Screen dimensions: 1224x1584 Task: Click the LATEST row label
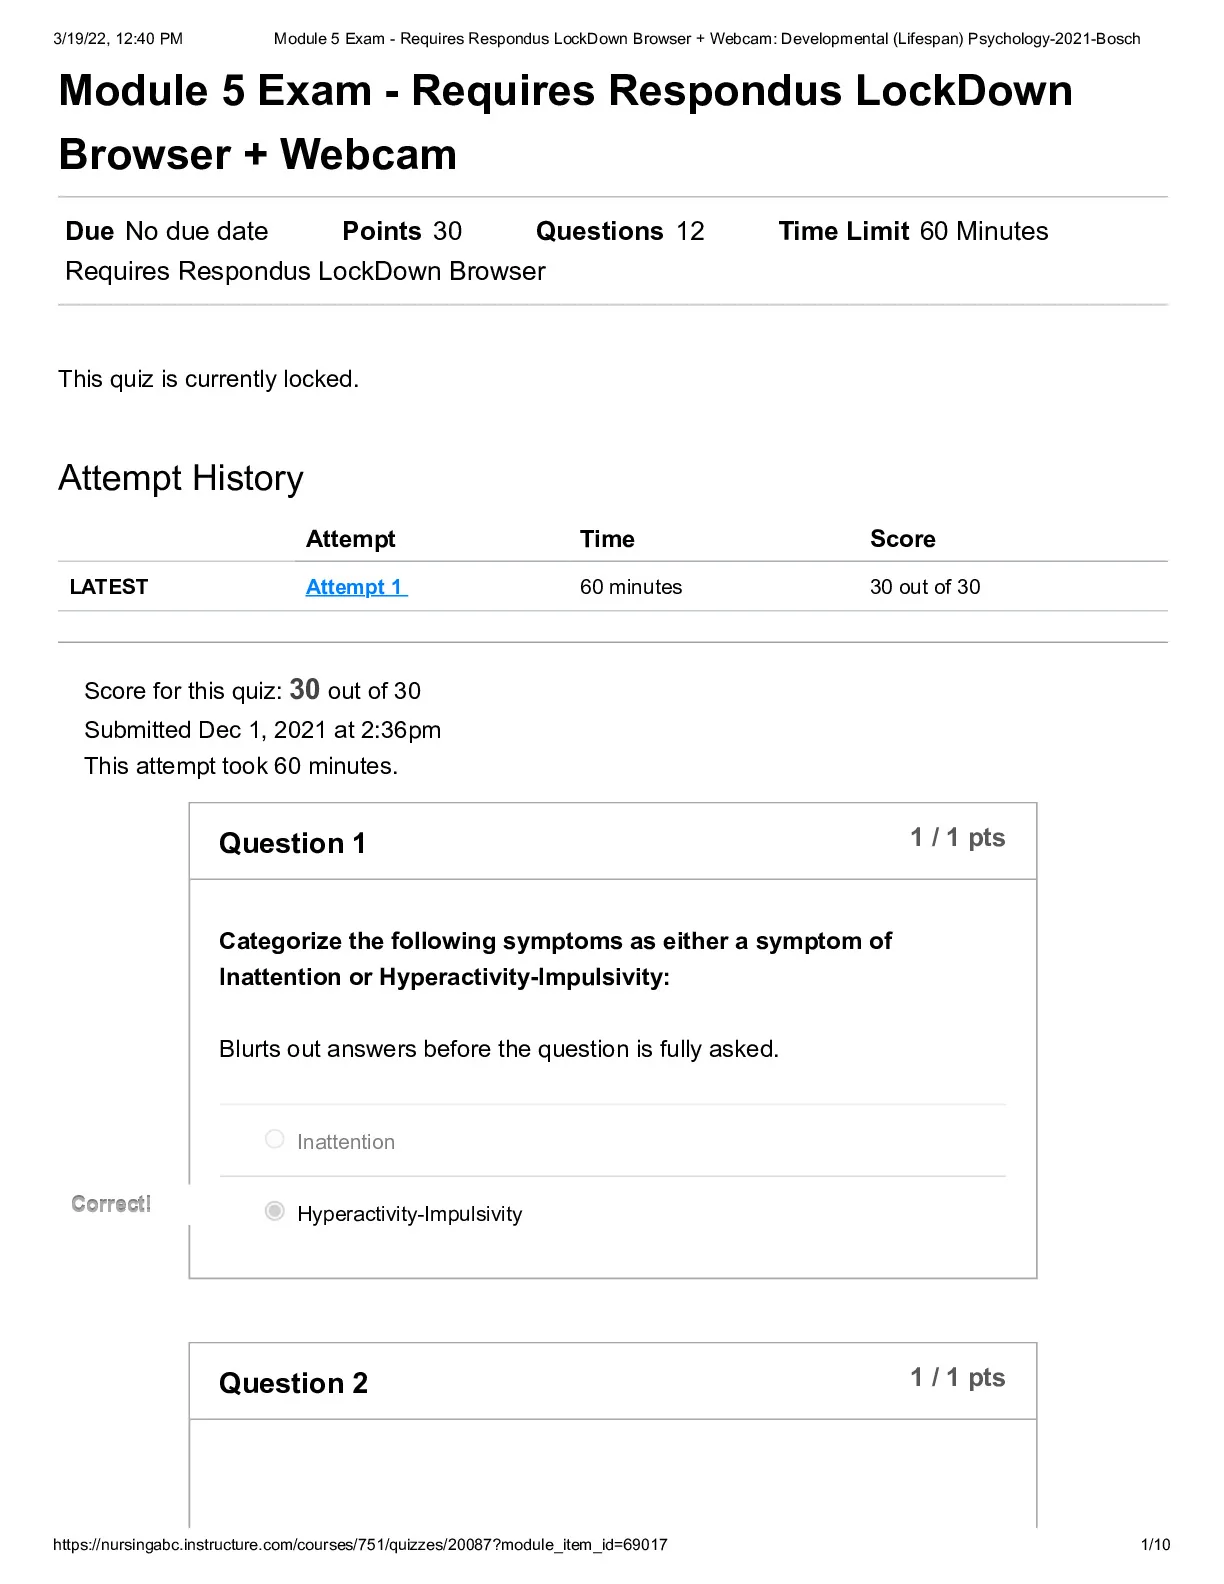(109, 587)
